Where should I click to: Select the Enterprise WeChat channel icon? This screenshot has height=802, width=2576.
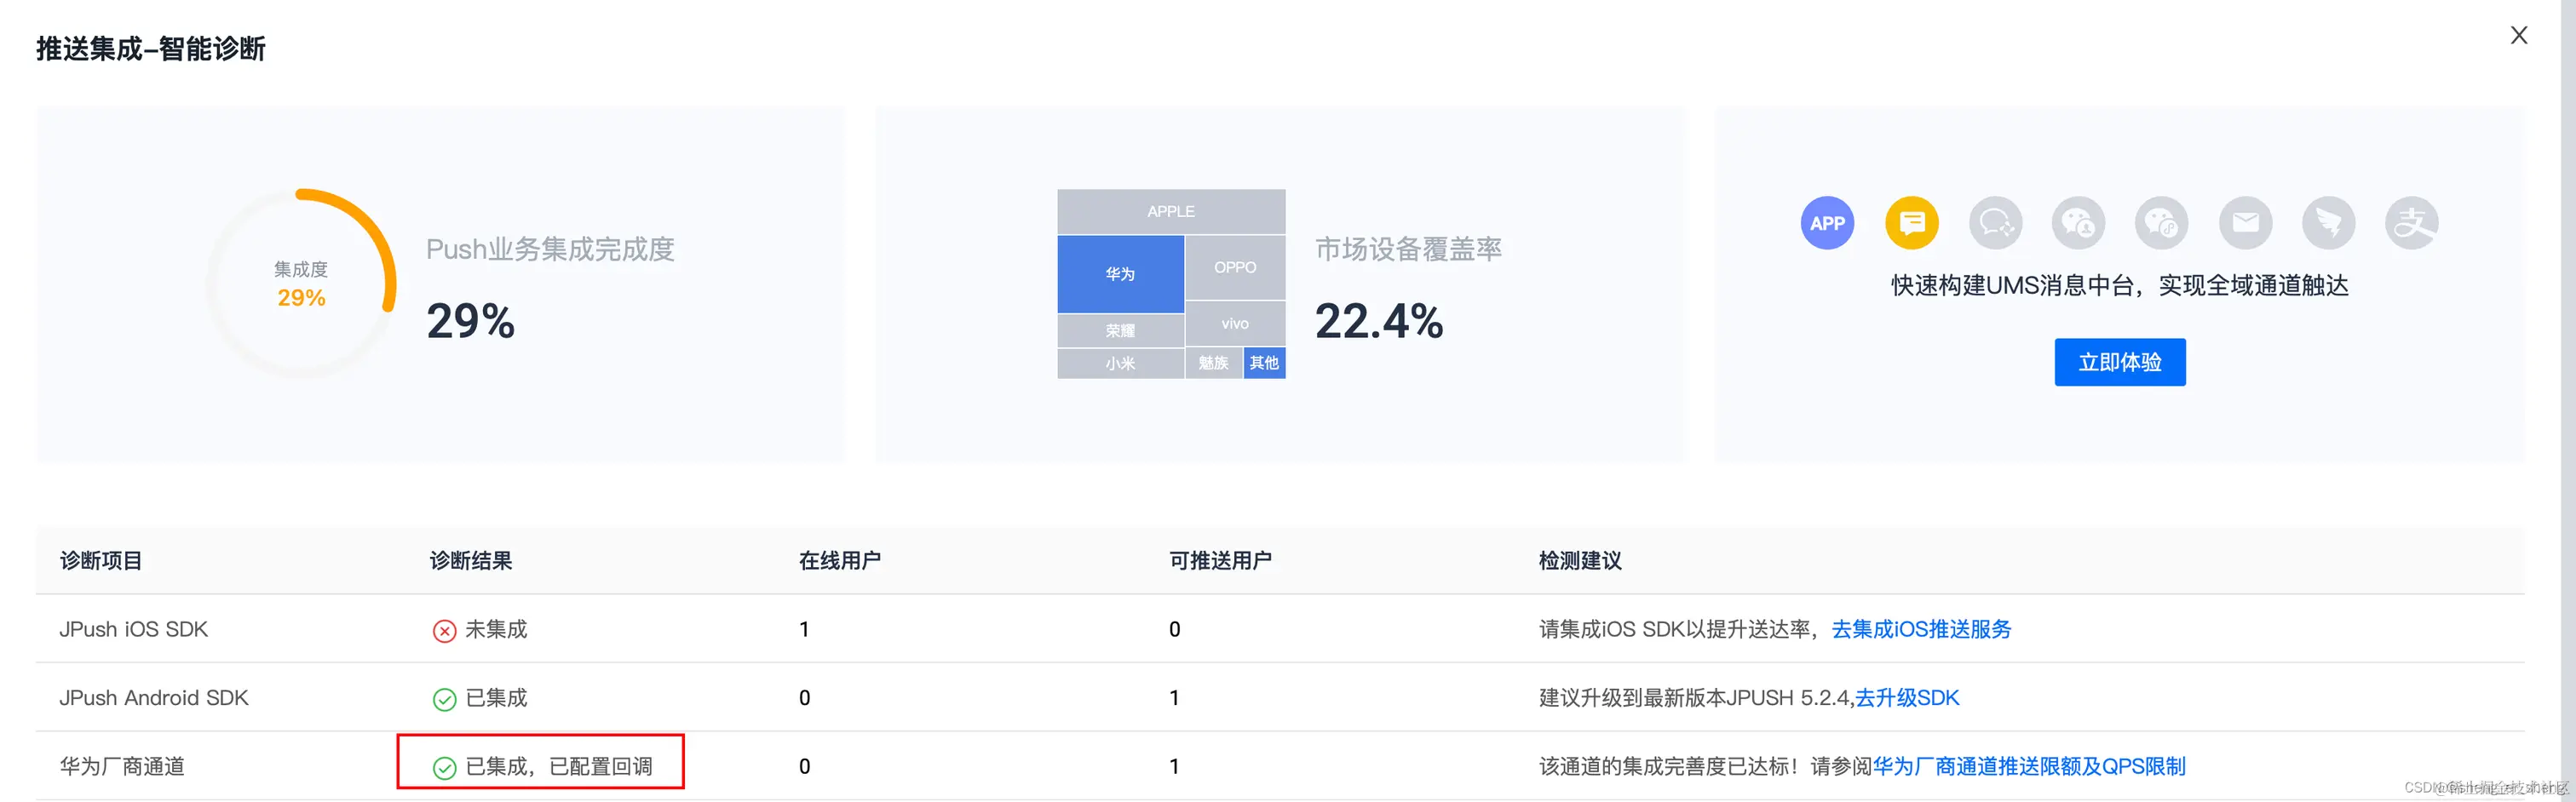click(1996, 223)
